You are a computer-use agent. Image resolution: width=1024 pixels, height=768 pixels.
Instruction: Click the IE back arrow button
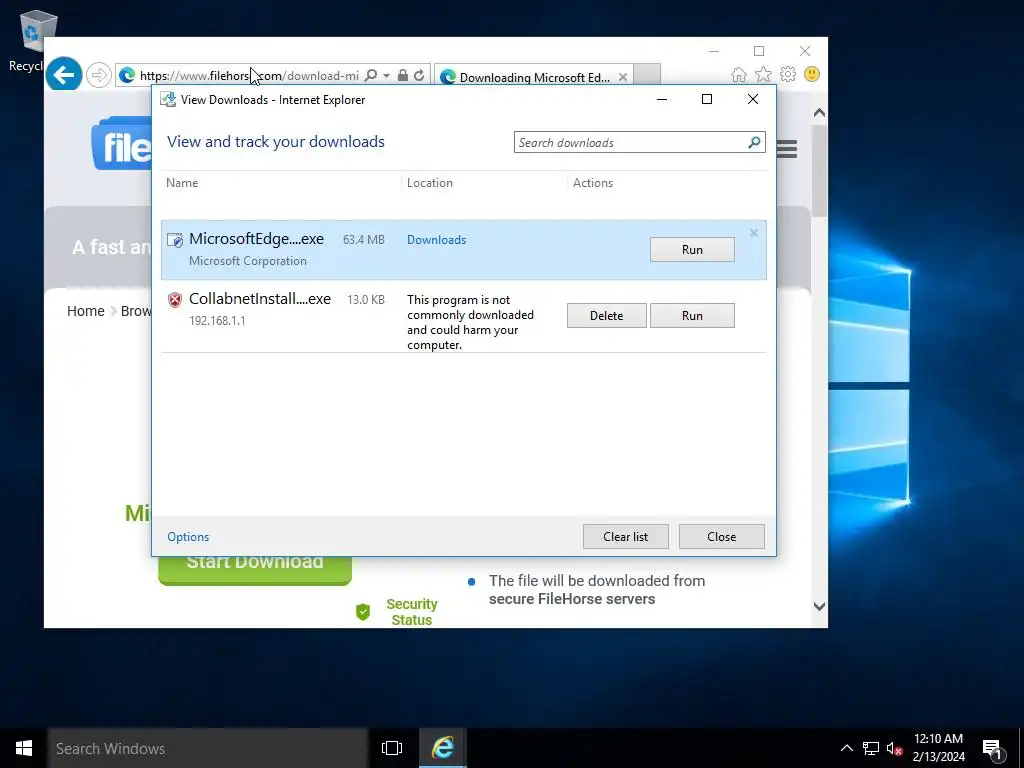[x=64, y=75]
